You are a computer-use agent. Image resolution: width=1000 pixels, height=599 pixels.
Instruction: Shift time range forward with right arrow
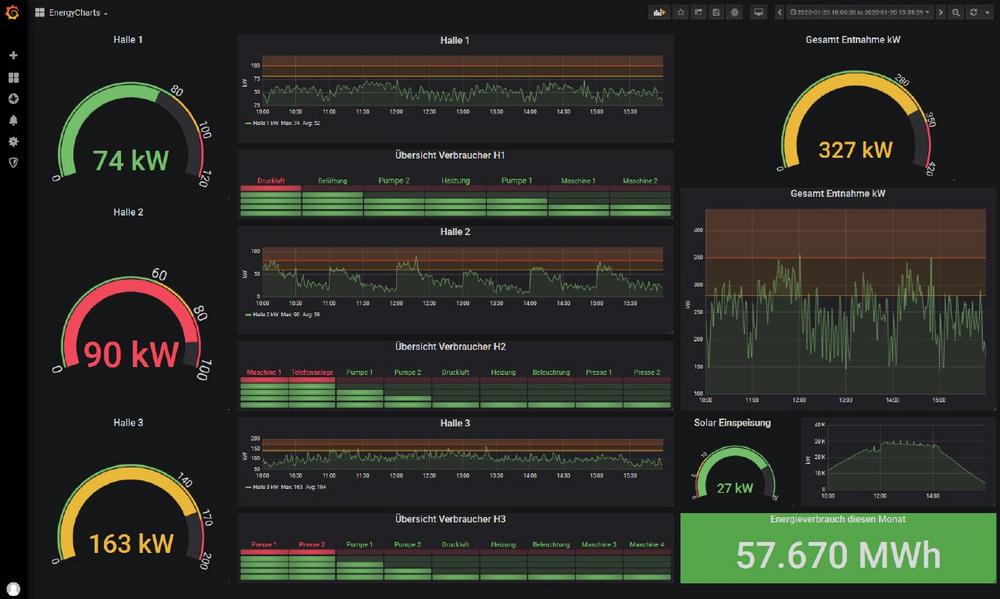click(x=941, y=12)
